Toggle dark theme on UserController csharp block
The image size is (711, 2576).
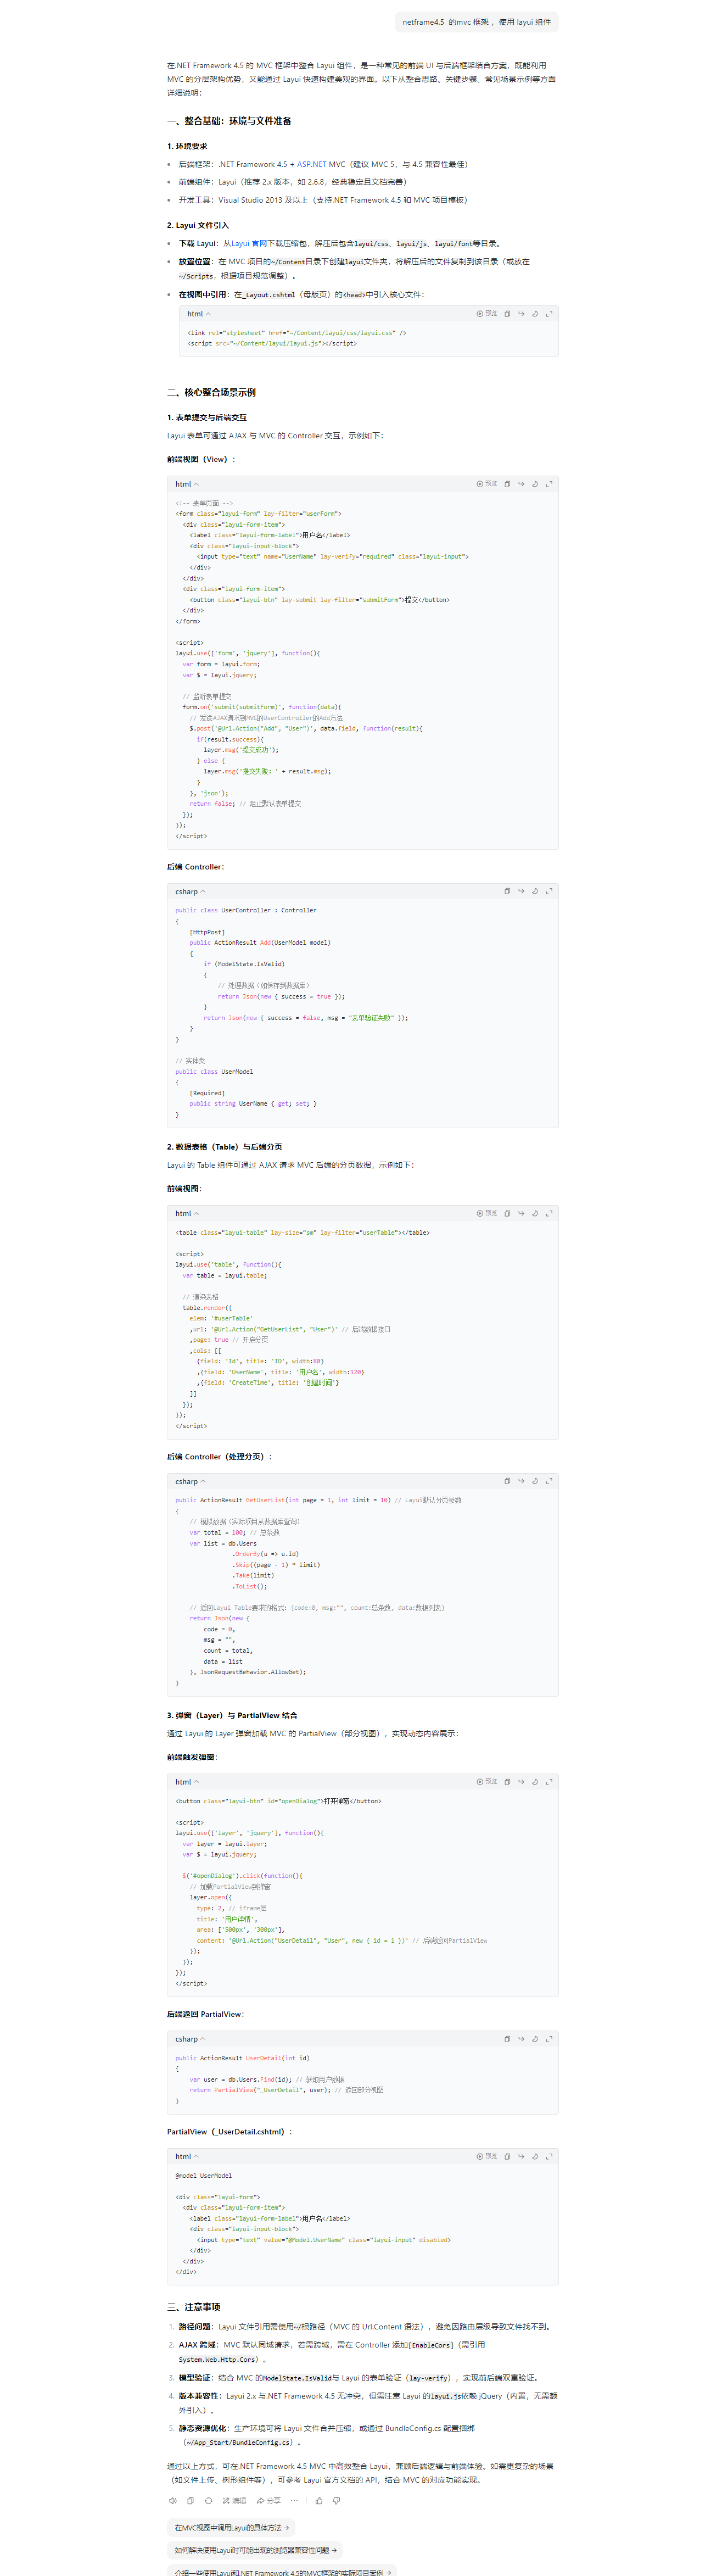pos(535,890)
